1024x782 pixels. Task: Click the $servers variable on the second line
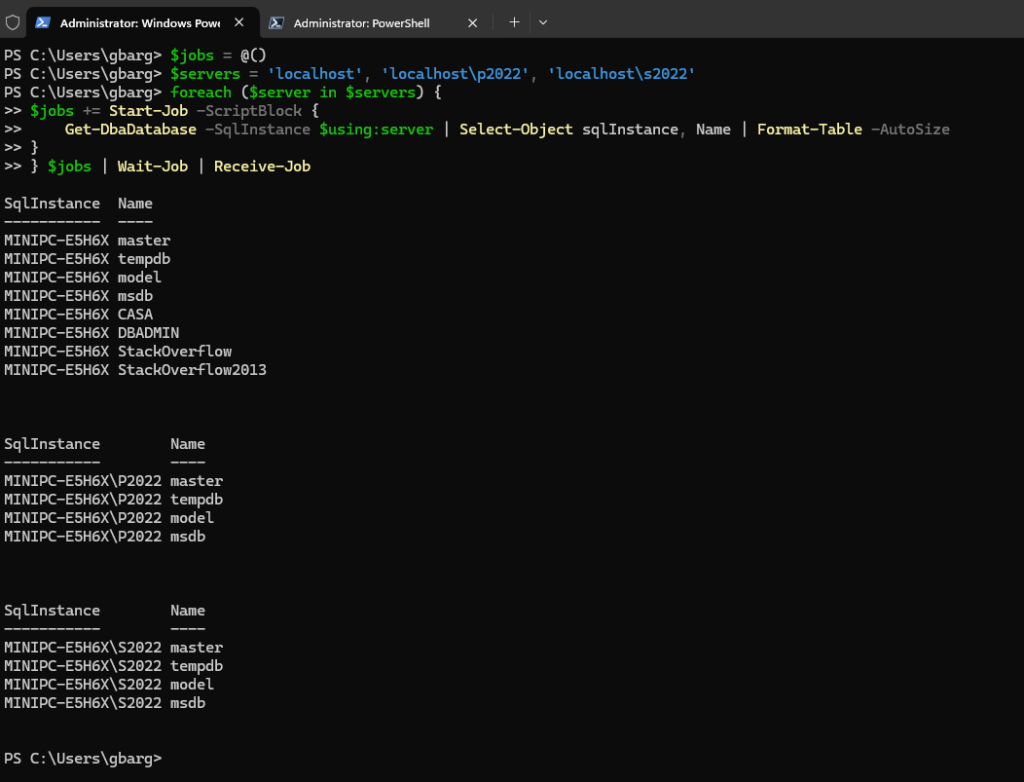click(x=205, y=73)
